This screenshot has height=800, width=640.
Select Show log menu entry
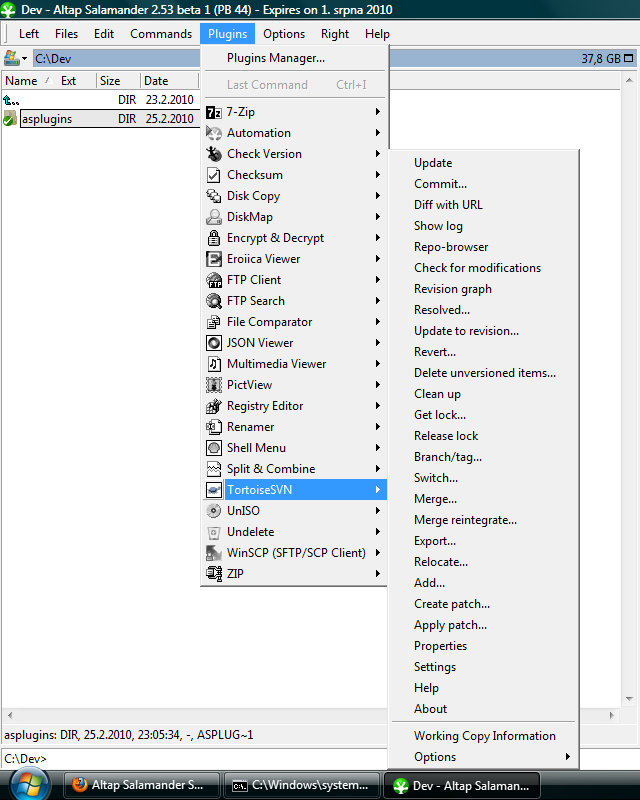pyautogui.click(x=438, y=226)
